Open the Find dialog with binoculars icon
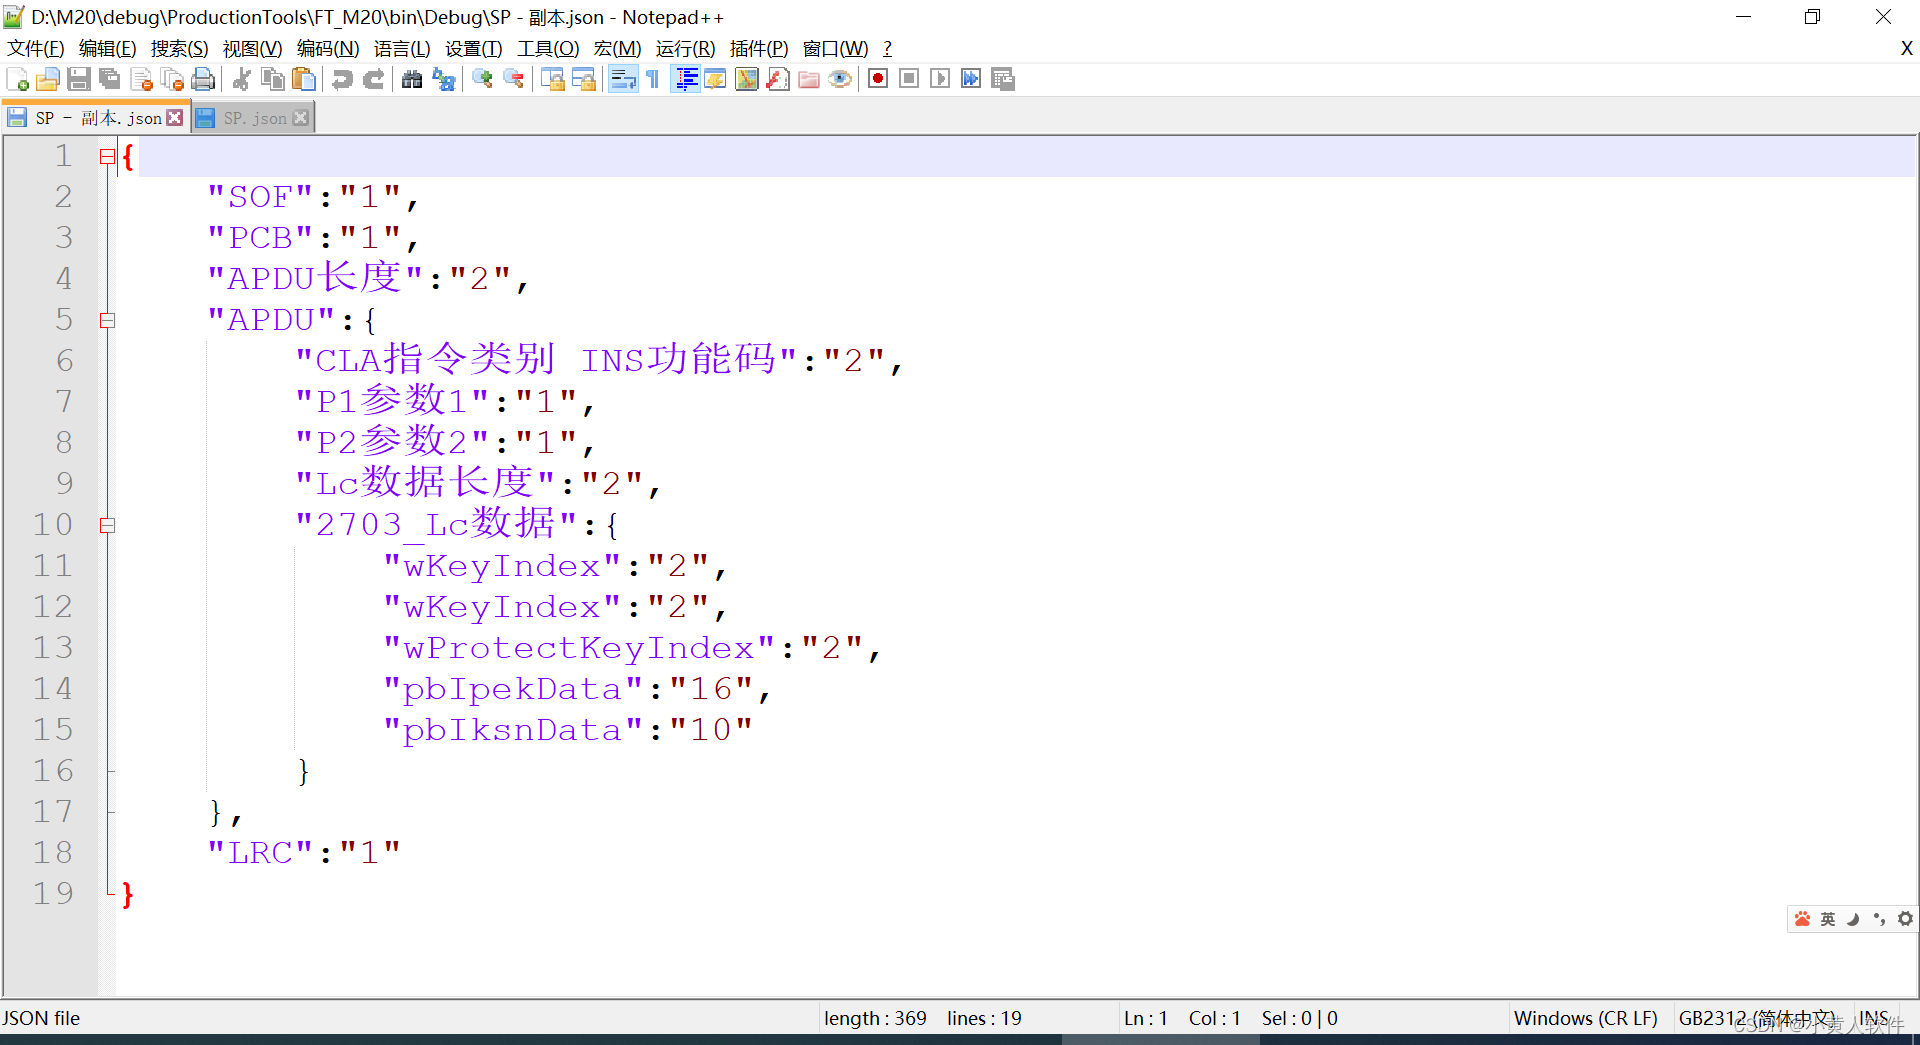The height and width of the screenshot is (1045, 1920). coord(412,79)
